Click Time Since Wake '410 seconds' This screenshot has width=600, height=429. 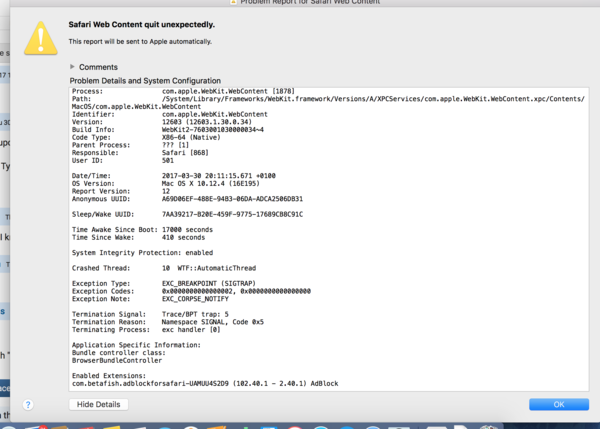pyautogui.click(x=183, y=237)
